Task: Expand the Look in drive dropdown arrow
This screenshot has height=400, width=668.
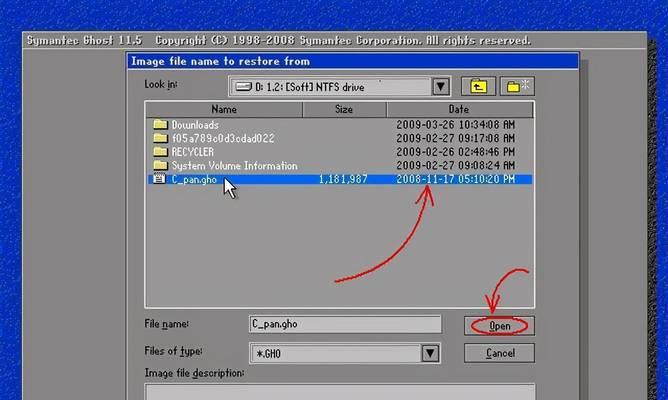Action: tap(441, 87)
